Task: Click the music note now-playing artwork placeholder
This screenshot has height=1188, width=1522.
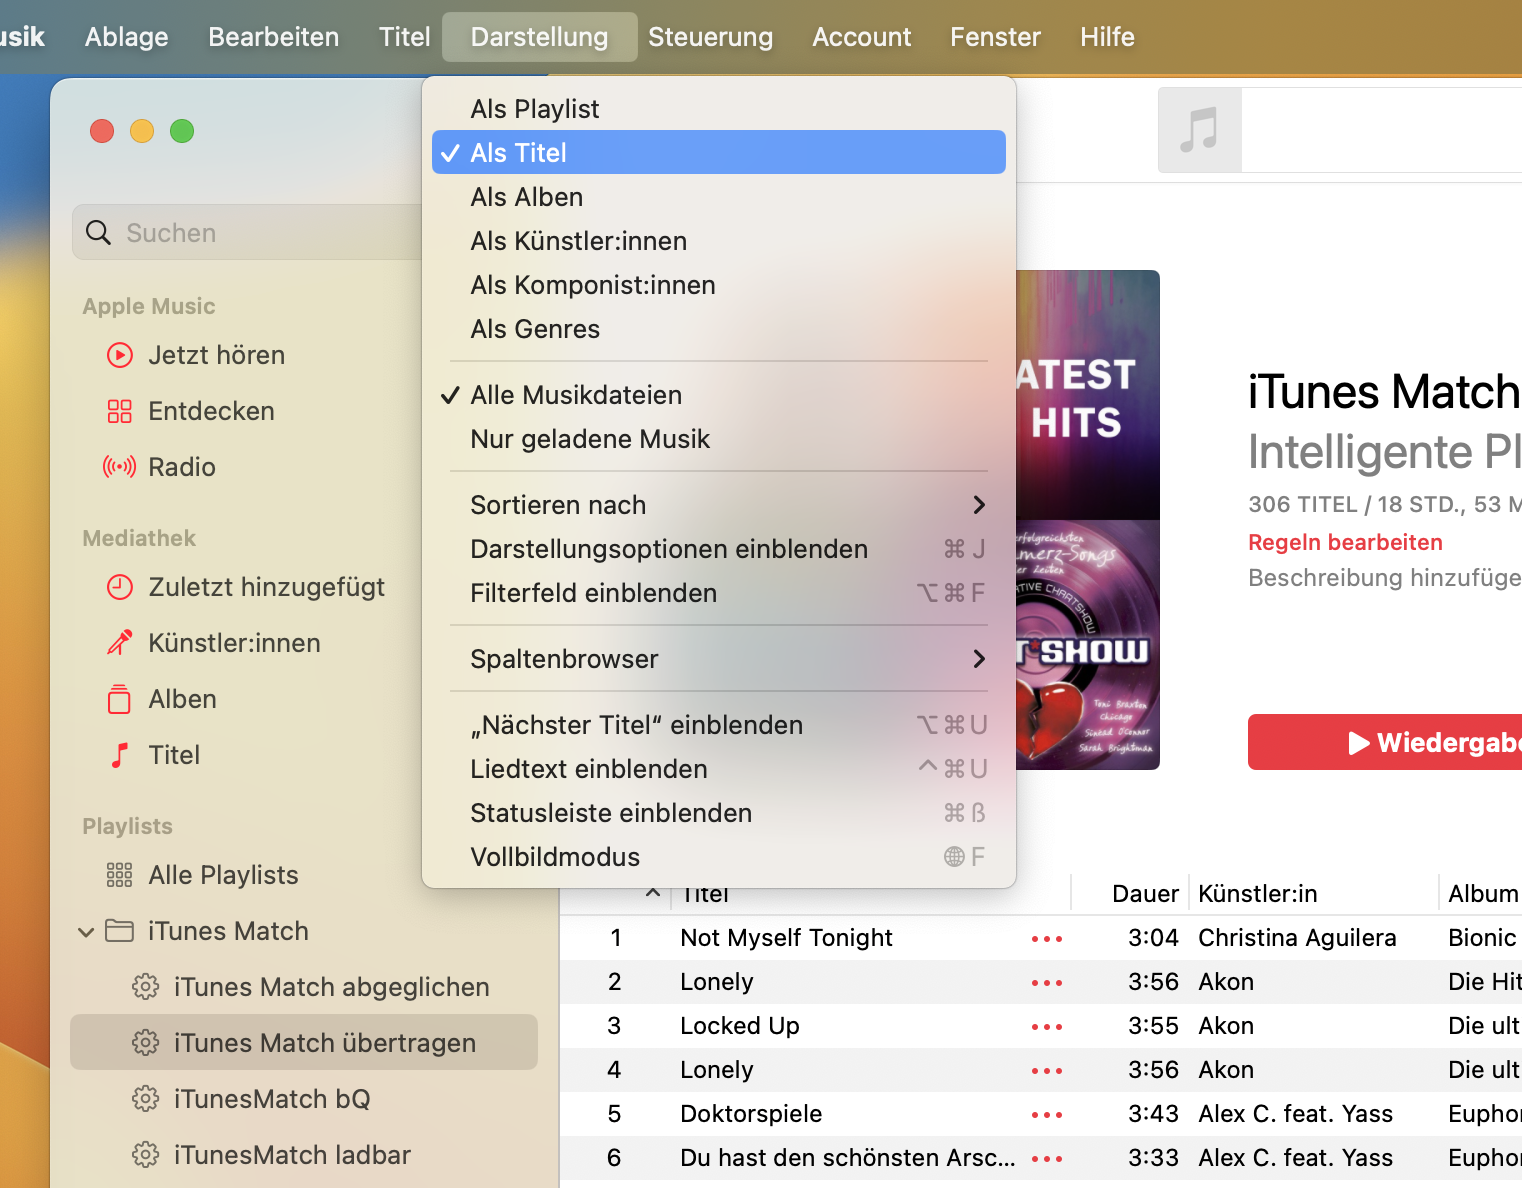Action: [x=1200, y=130]
